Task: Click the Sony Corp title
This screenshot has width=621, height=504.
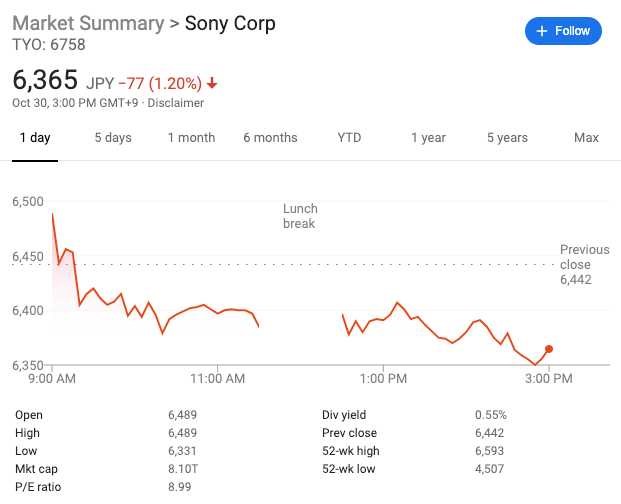Action: [230, 23]
